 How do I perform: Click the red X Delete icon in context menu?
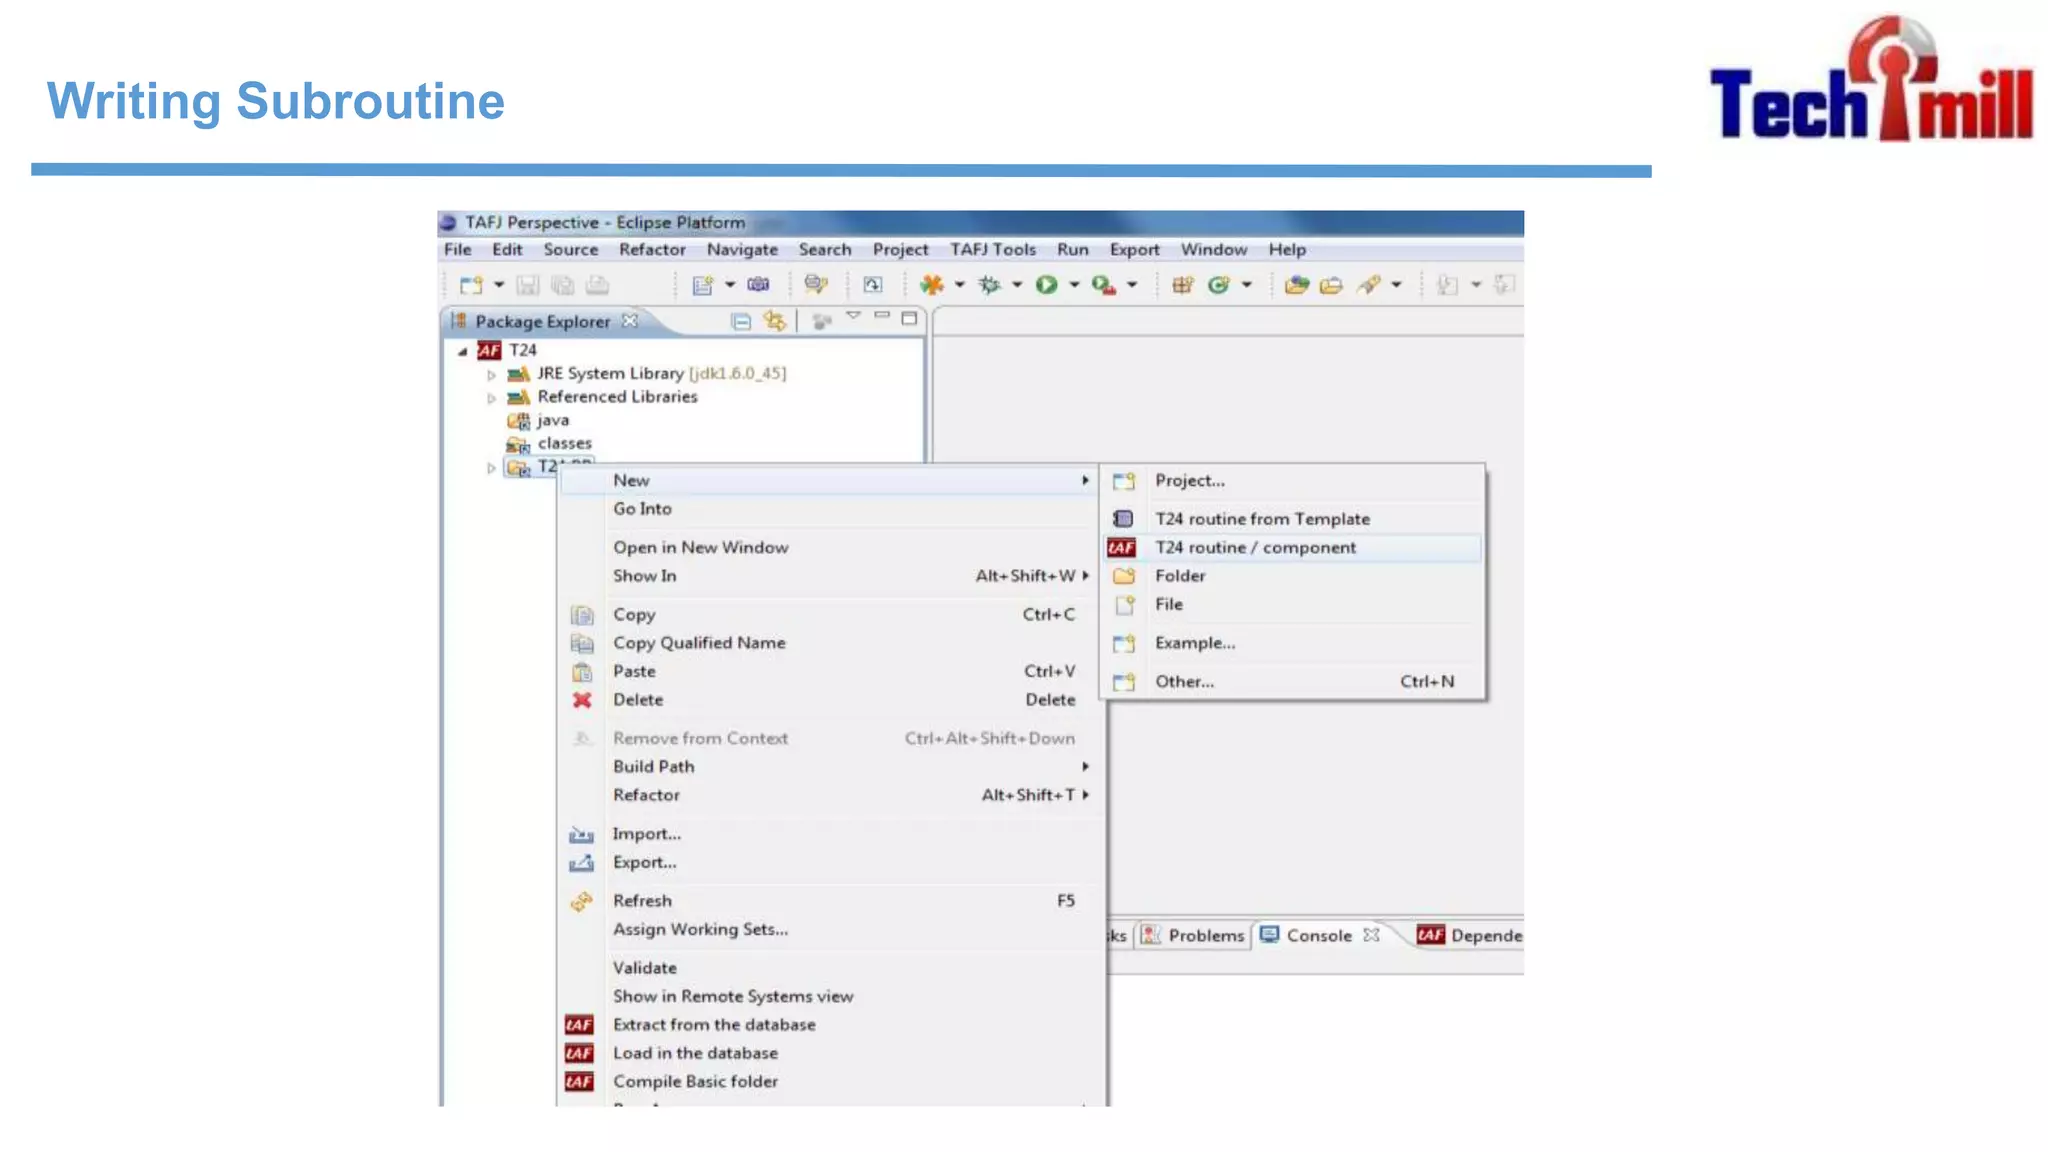(x=582, y=700)
